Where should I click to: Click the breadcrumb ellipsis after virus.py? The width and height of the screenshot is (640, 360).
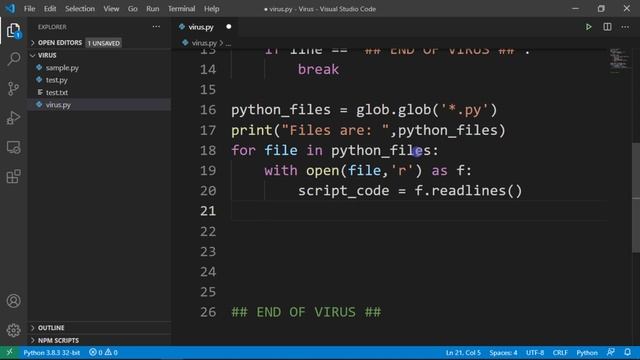228,43
